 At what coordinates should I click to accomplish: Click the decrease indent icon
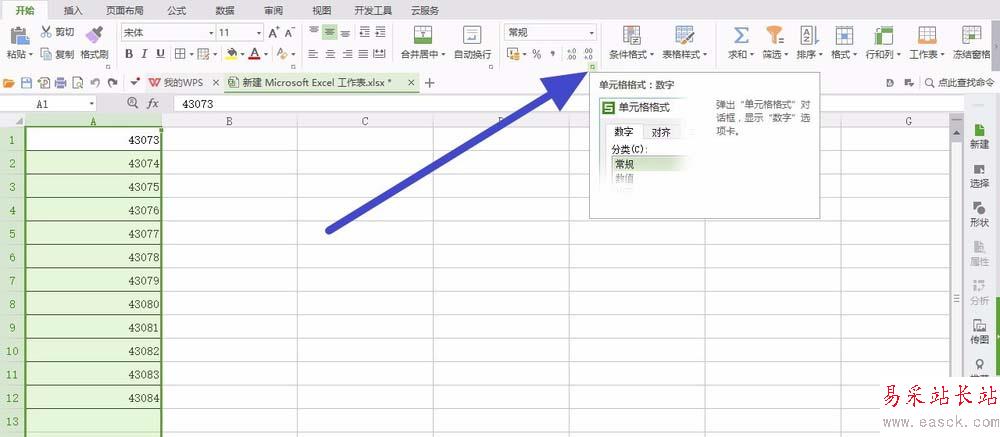(x=364, y=33)
